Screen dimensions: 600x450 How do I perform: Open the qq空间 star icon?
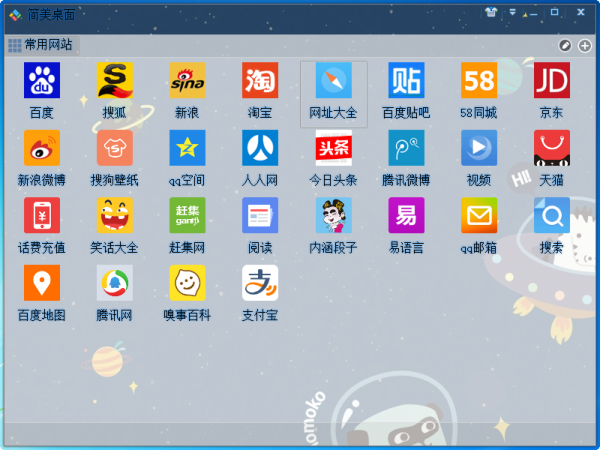coord(187,148)
